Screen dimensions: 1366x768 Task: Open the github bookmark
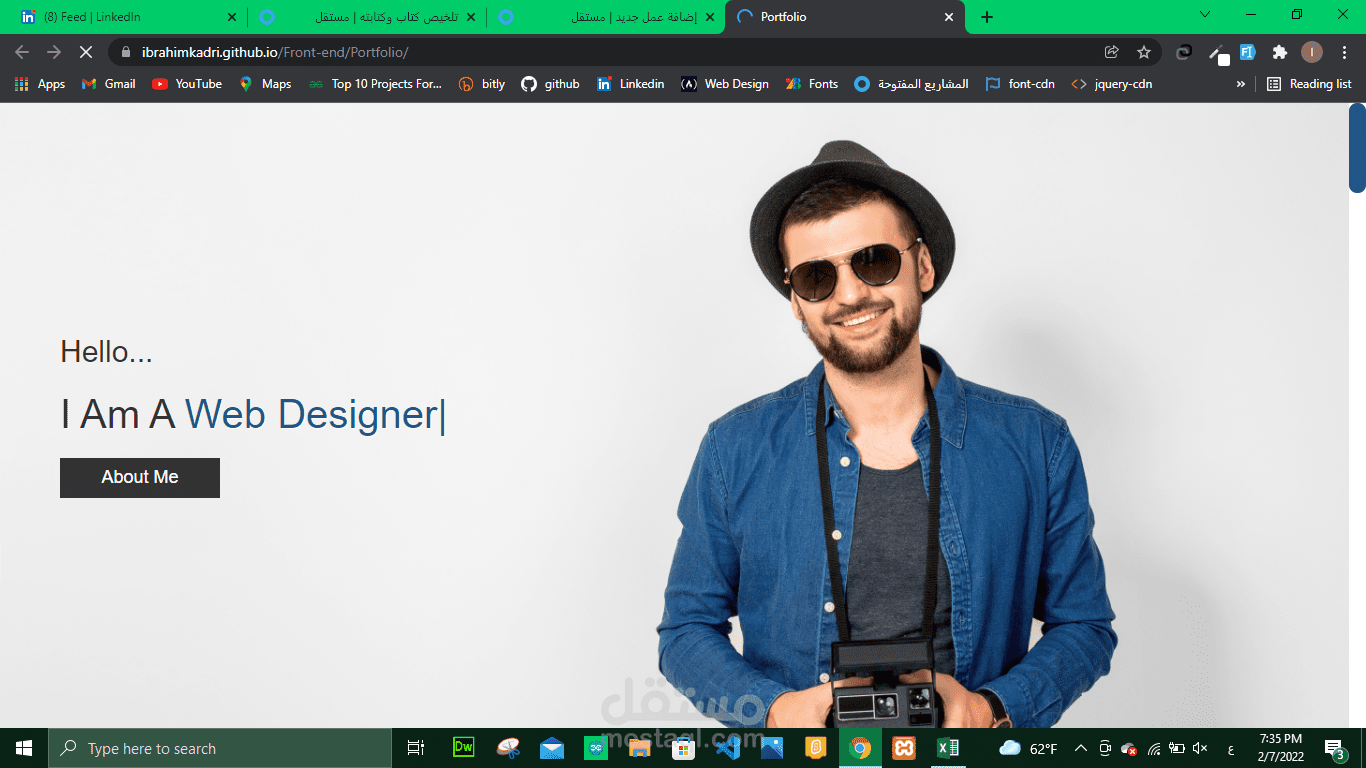click(x=550, y=84)
